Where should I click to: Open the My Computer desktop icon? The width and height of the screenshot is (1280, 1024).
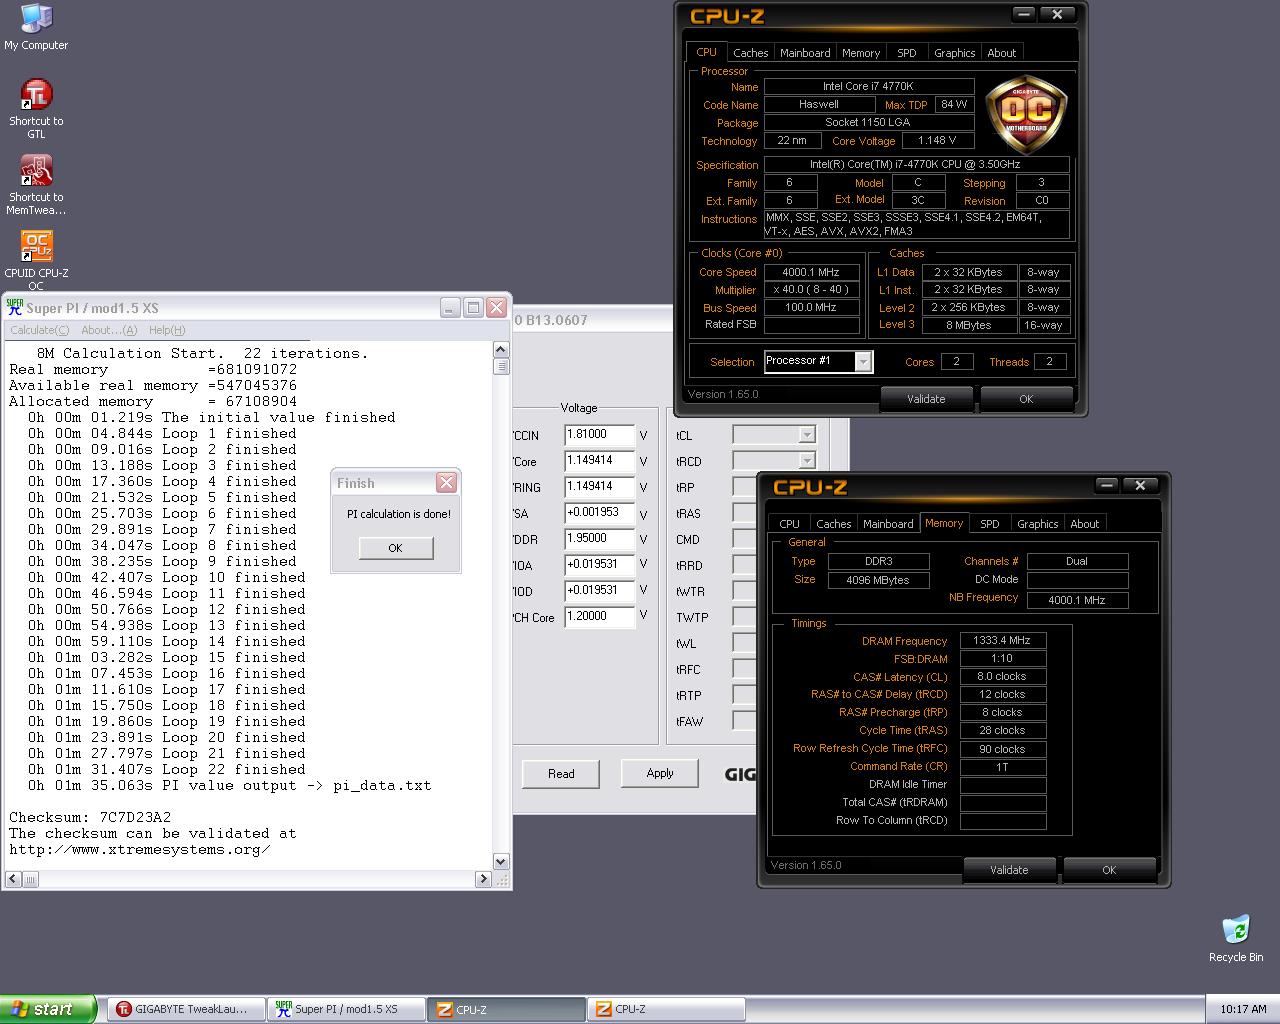(36, 27)
